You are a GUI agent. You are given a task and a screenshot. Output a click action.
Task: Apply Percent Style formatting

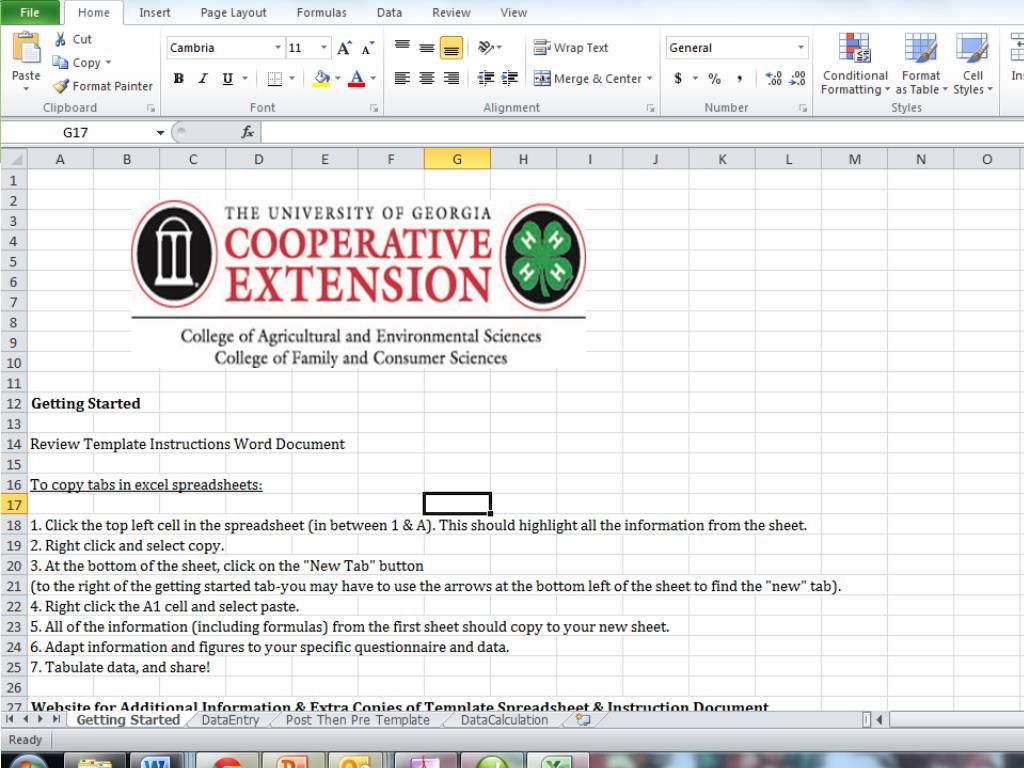click(x=714, y=78)
